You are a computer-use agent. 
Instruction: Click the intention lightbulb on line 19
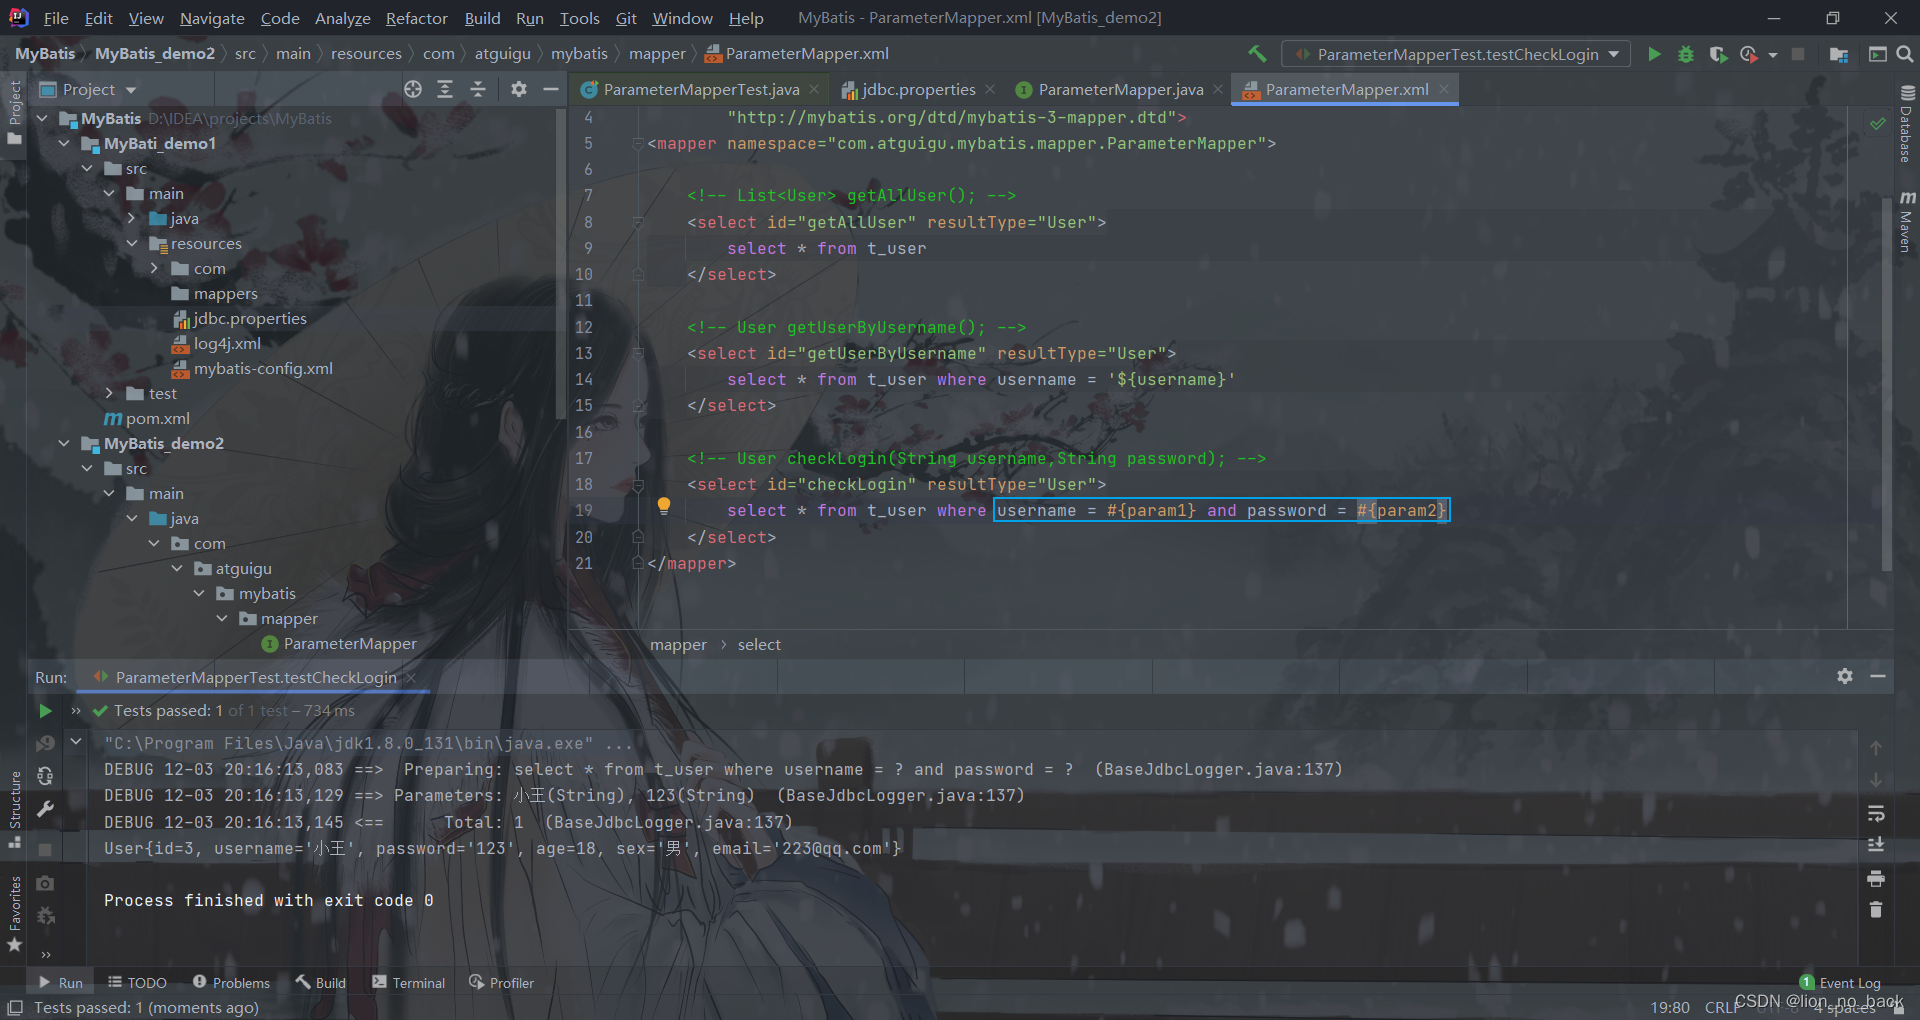point(663,506)
